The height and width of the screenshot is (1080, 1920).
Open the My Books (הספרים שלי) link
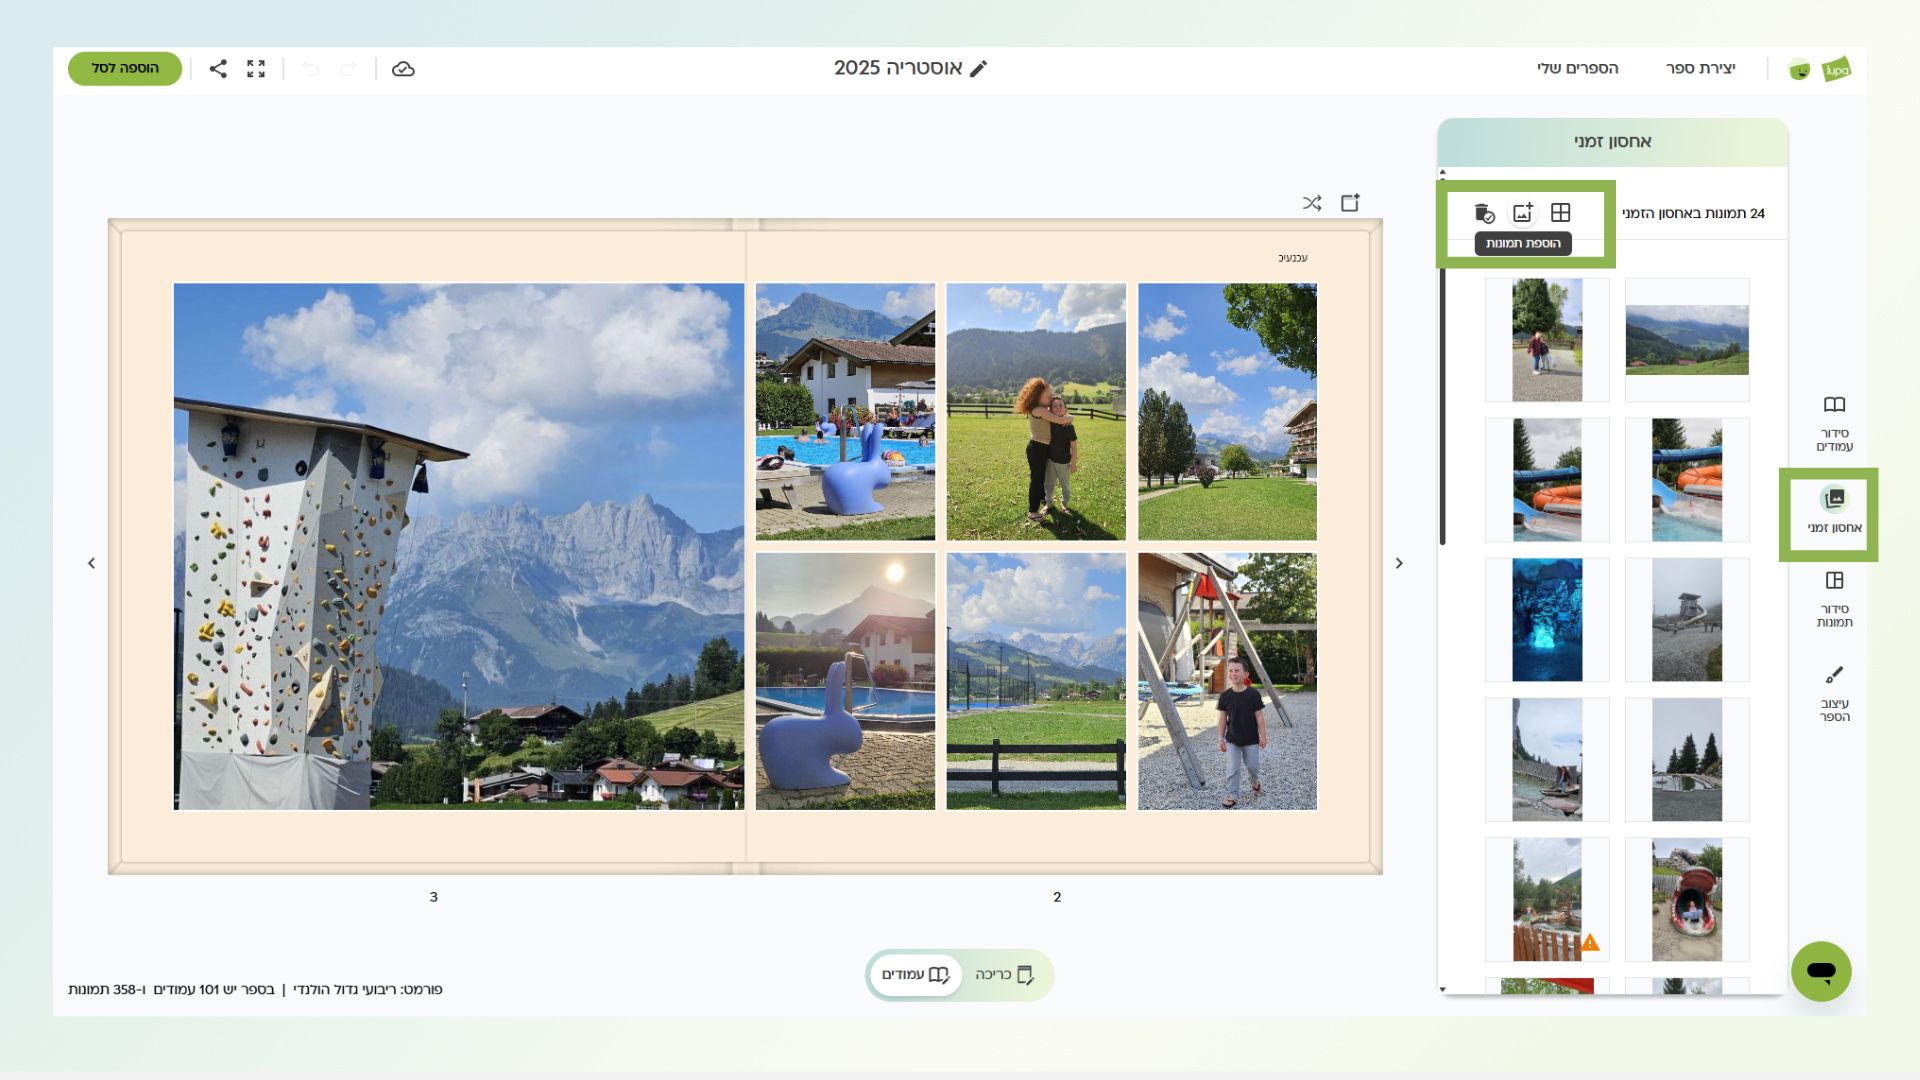pyautogui.click(x=1577, y=69)
